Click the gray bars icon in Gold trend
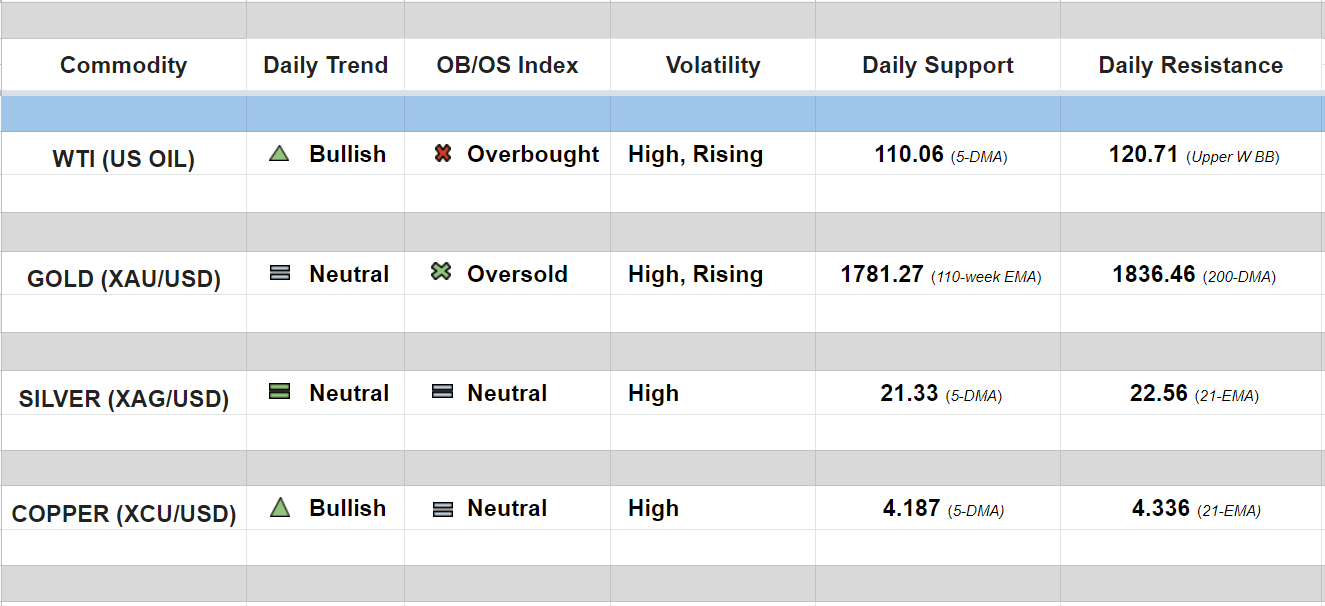 (280, 273)
